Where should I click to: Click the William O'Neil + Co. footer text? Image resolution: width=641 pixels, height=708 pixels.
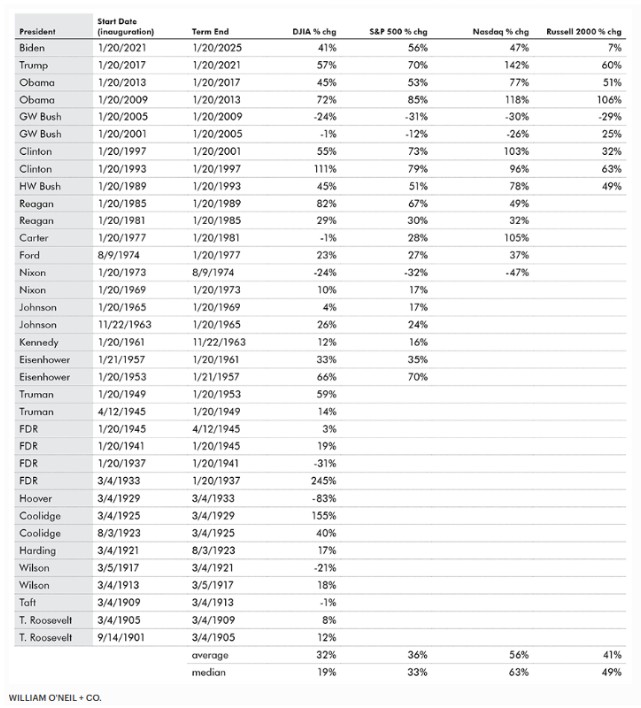55,697
